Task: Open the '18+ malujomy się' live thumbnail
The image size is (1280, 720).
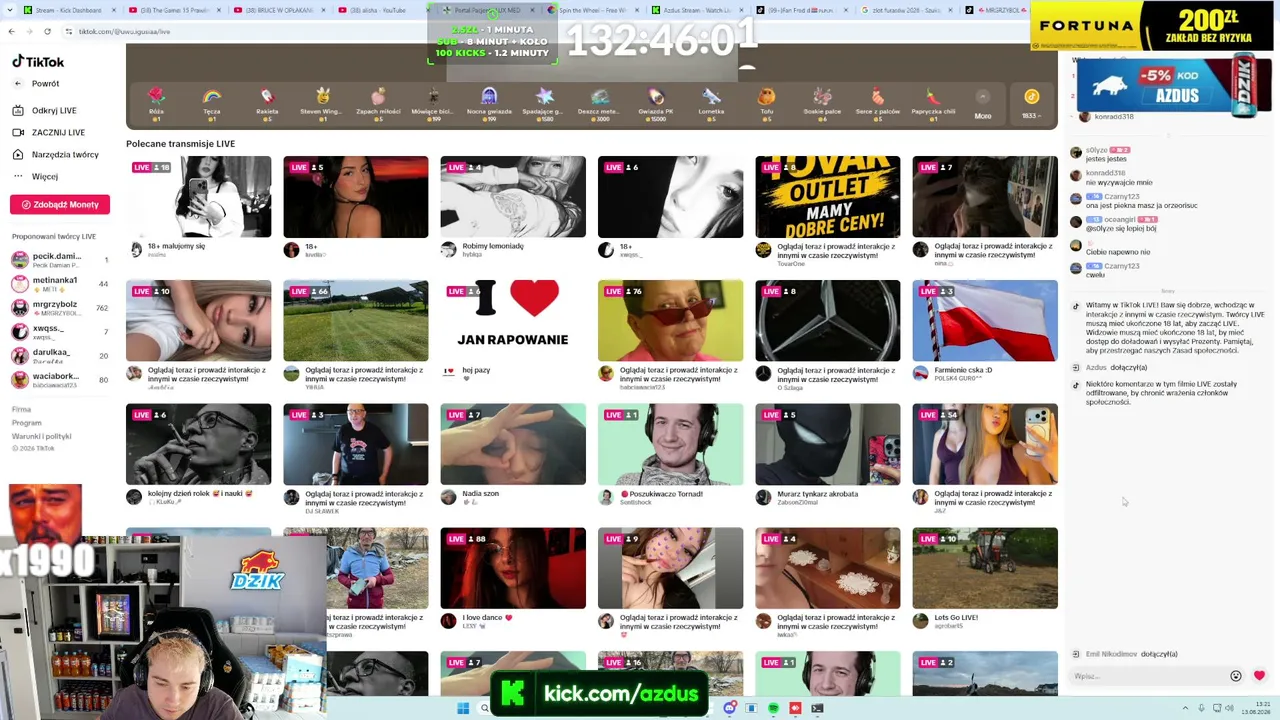Action: (198, 197)
